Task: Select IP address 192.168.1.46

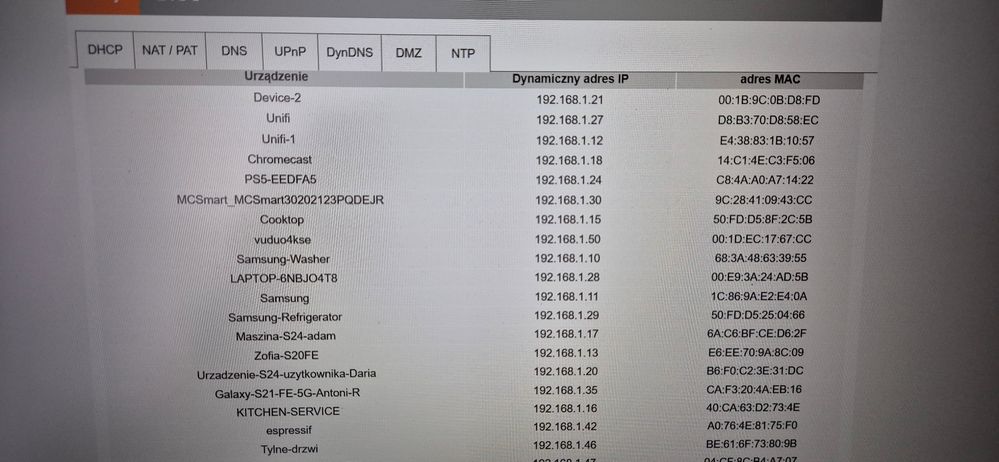Action: (567, 445)
